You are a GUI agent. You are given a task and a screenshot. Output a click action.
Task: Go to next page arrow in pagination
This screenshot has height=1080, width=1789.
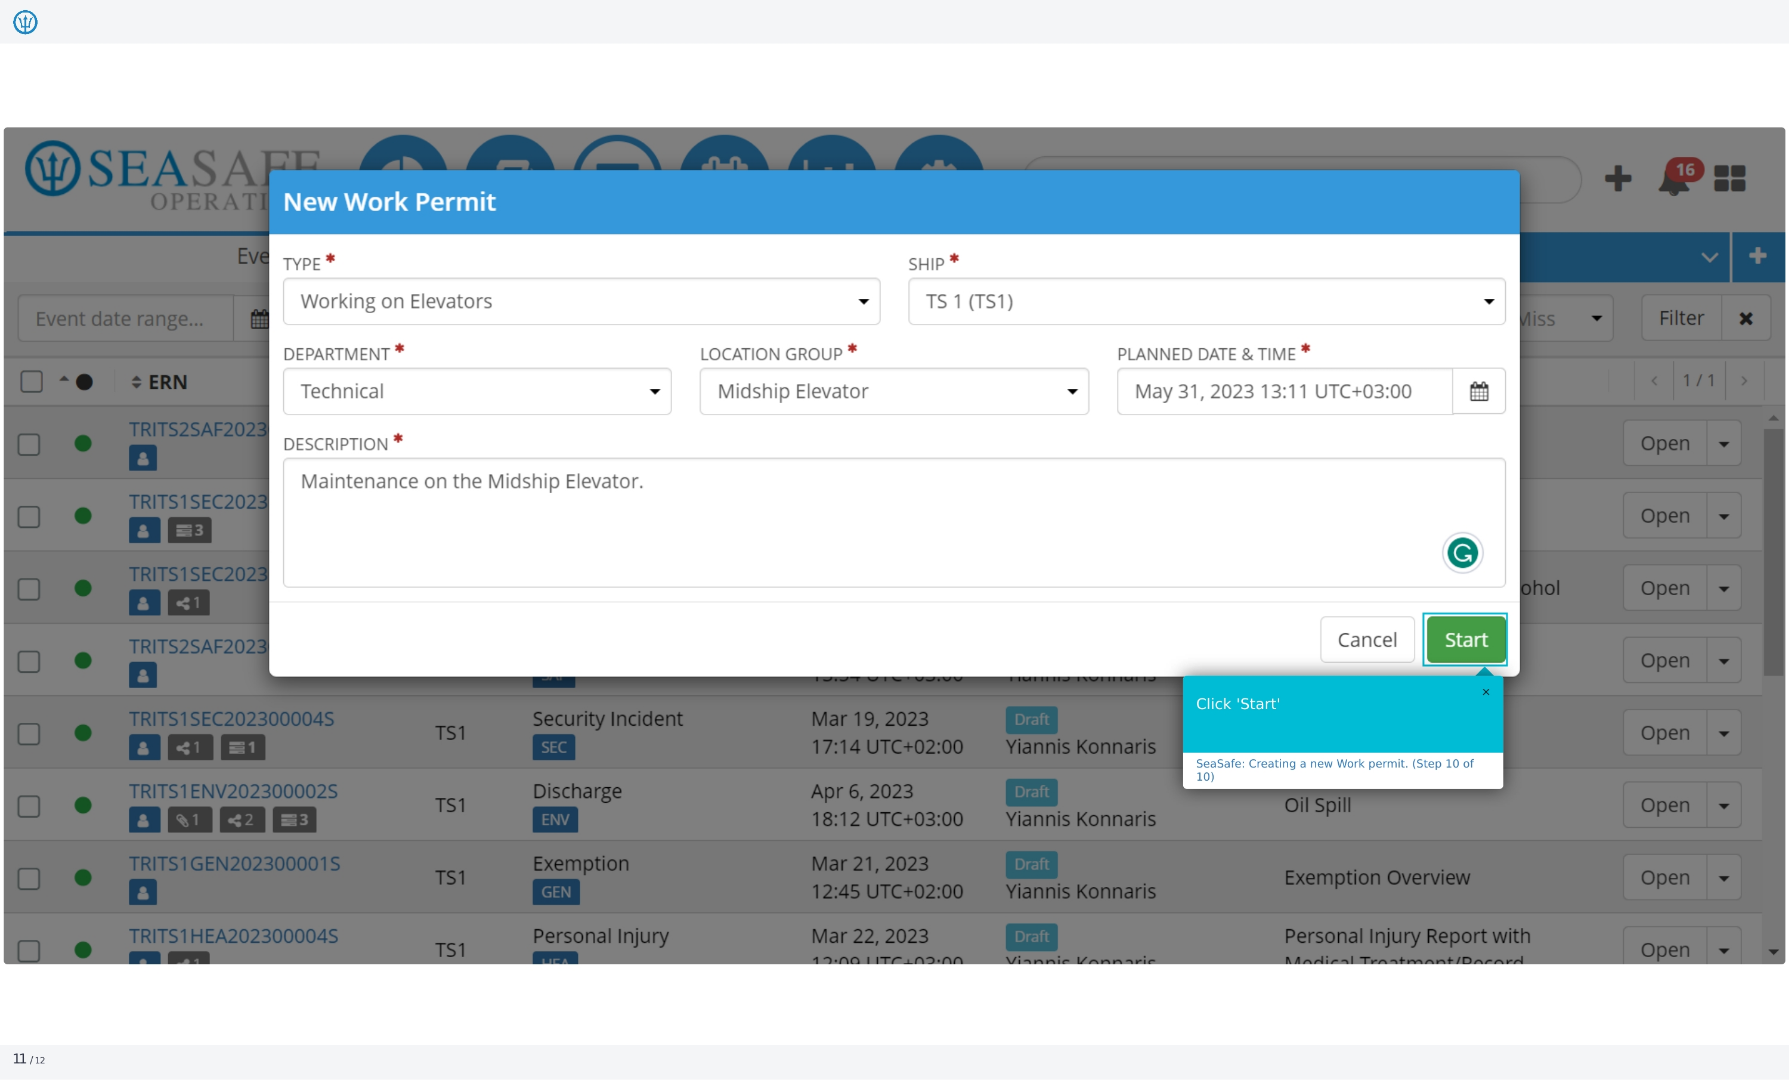[1744, 381]
